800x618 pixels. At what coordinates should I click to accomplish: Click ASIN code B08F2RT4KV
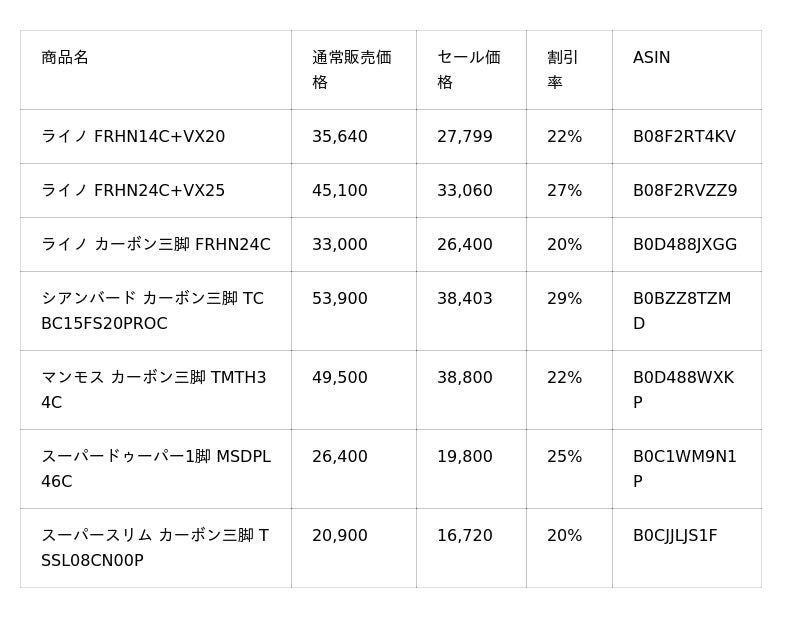(x=684, y=137)
